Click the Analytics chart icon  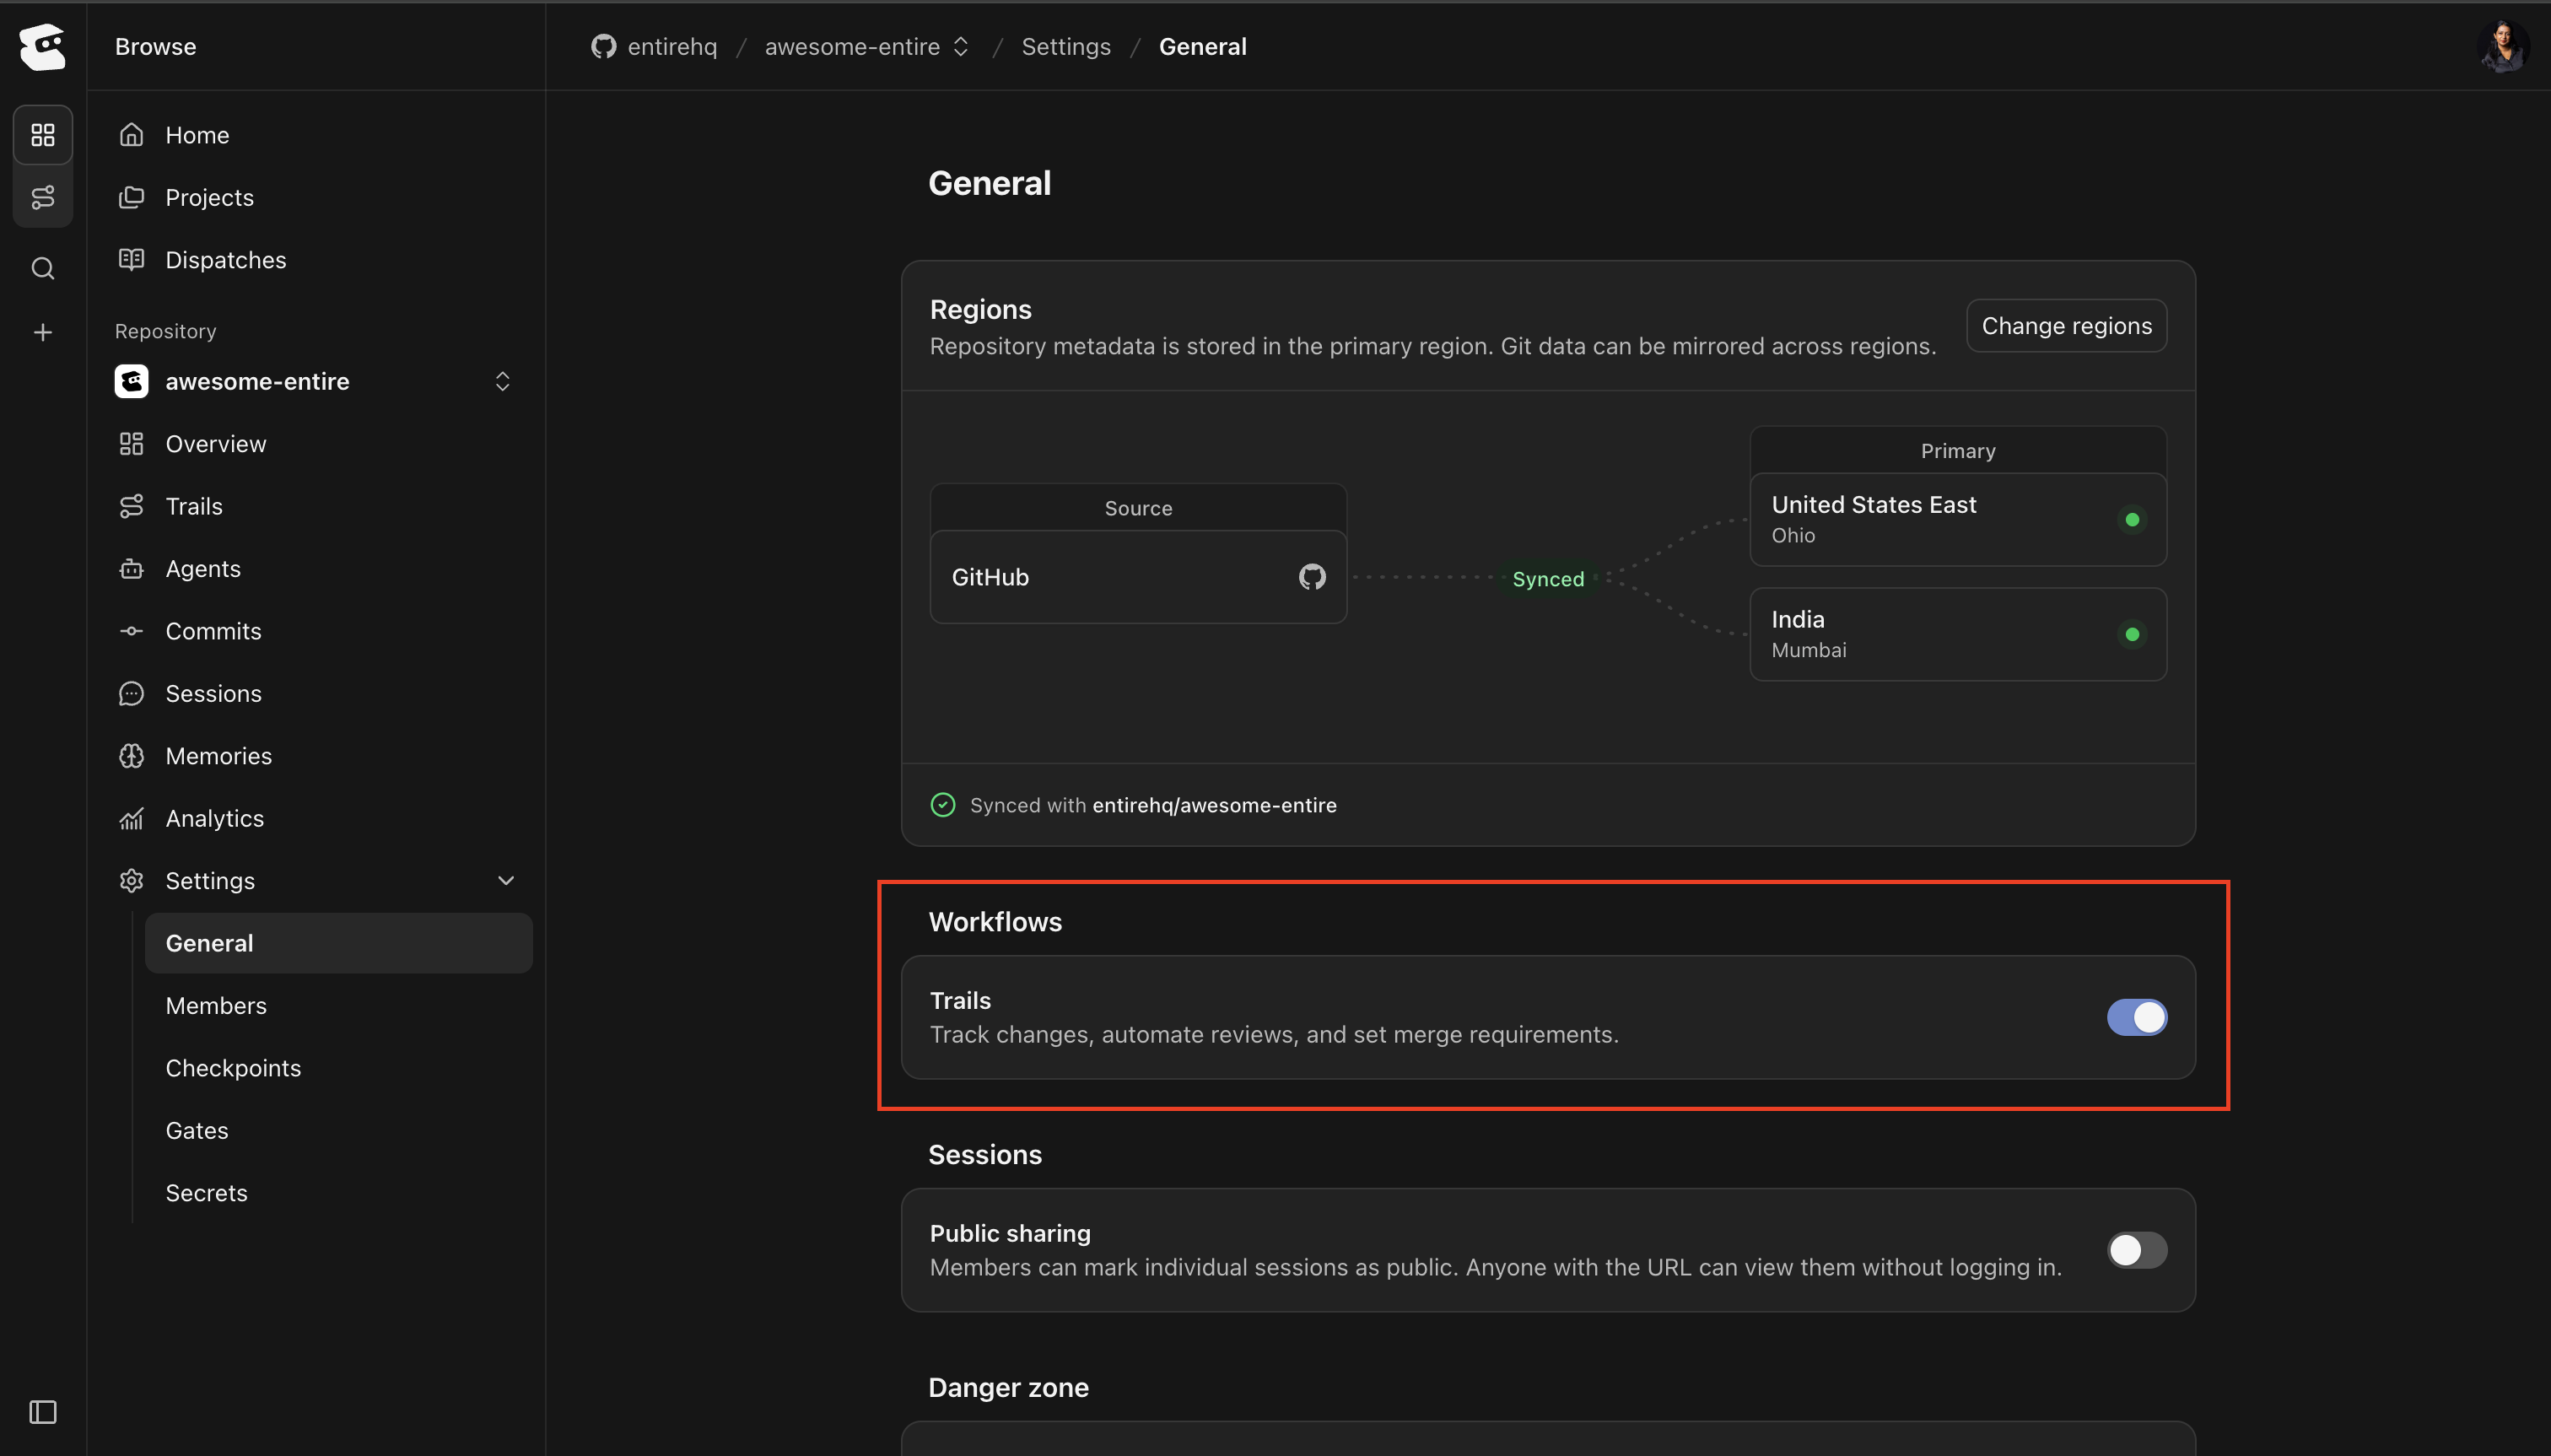pyautogui.click(x=131, y=818)
